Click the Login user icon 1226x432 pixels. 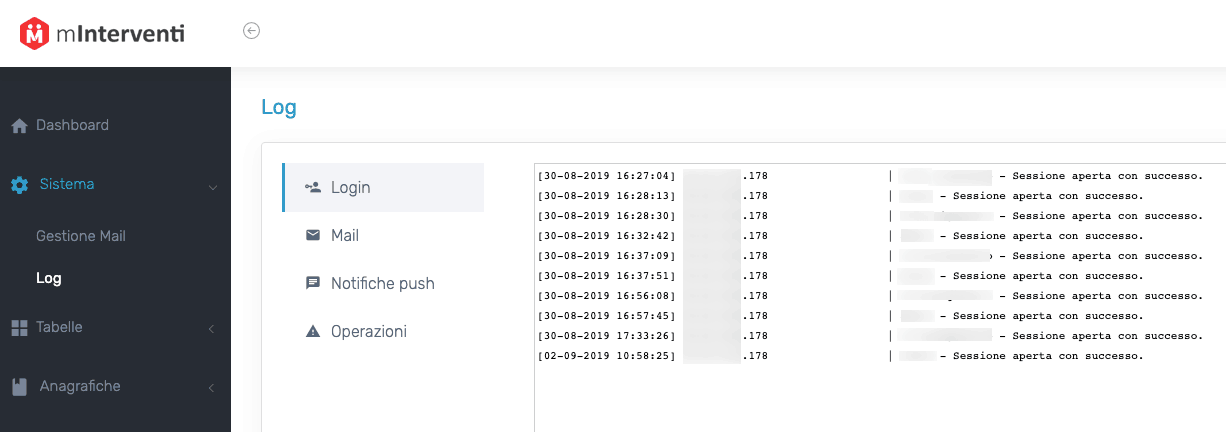313,187
